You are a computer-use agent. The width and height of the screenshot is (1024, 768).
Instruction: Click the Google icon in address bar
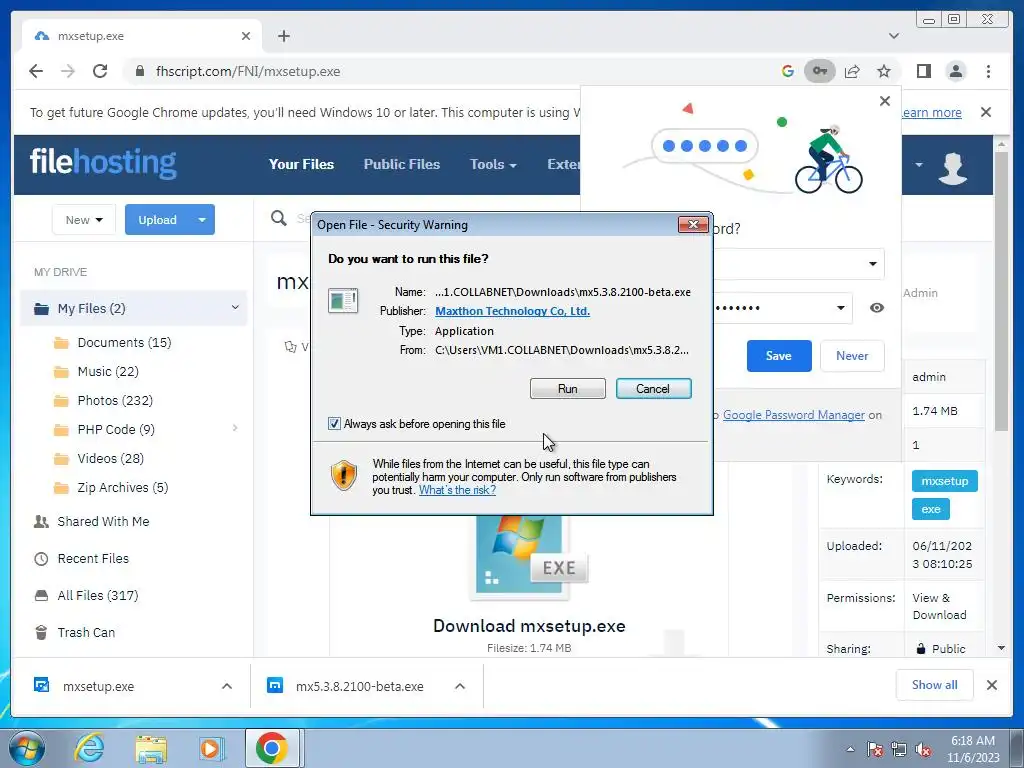pos(788,71)
